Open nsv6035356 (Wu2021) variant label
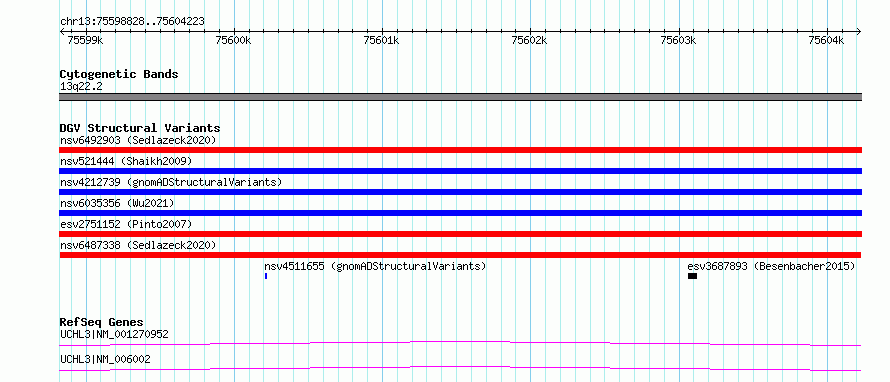Image resolution: width=890 pixels, height=382 pixels. pos(117,203)
